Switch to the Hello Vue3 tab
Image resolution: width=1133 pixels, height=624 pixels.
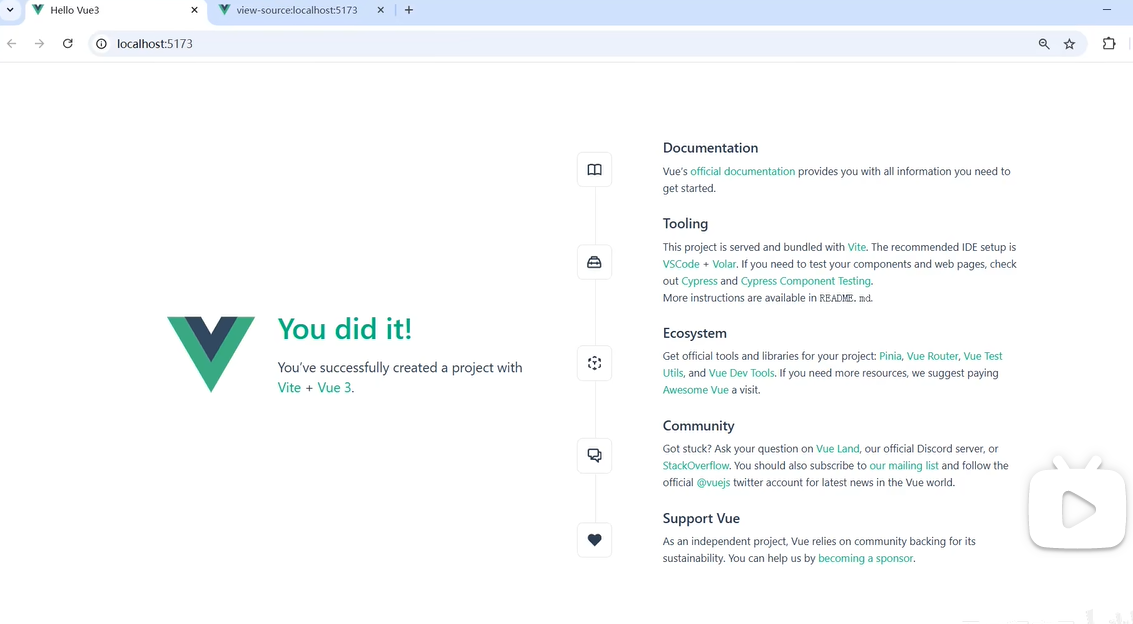[116, 10]
